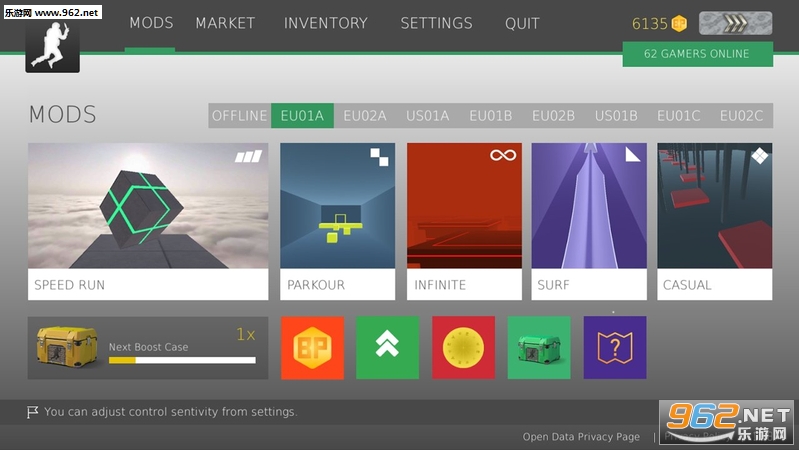Click the triple-chevron rank badge

[735, 23]
